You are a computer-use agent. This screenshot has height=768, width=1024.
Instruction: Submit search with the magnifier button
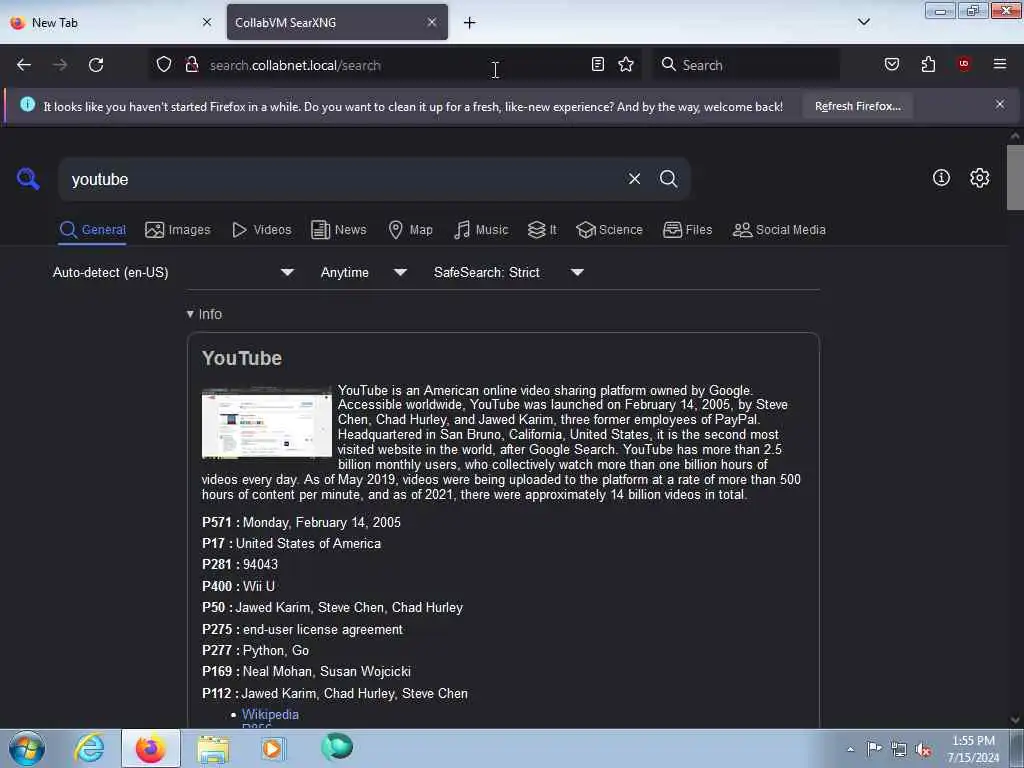pyautogui.click(x=668, y=178)
